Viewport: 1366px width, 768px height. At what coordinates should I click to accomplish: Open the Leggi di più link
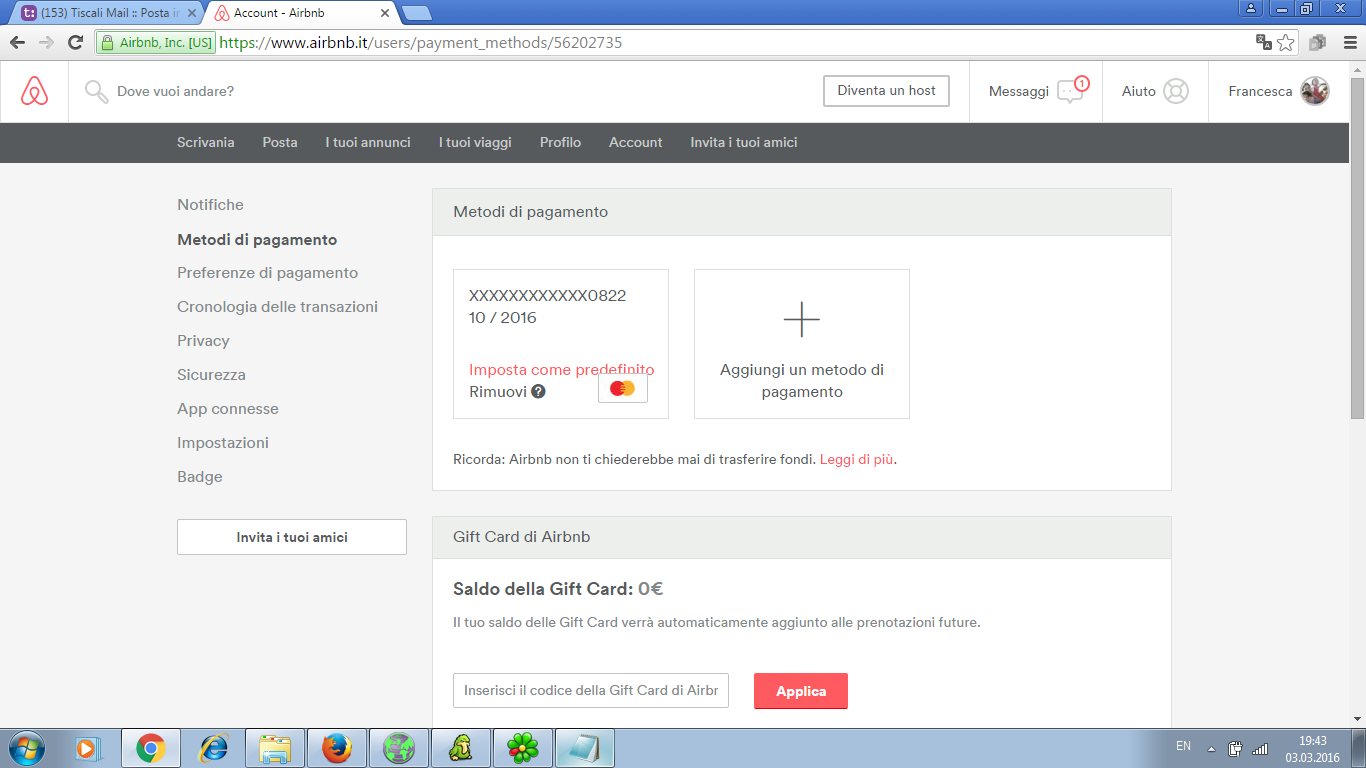point(857,460)
